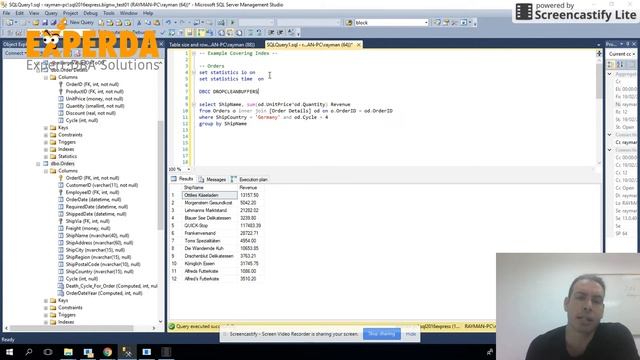Image resolution: width=640 pixels, height=360 pixels.
Task: Click the Undo arrow icon in toolbar
Action: point(168,23)
